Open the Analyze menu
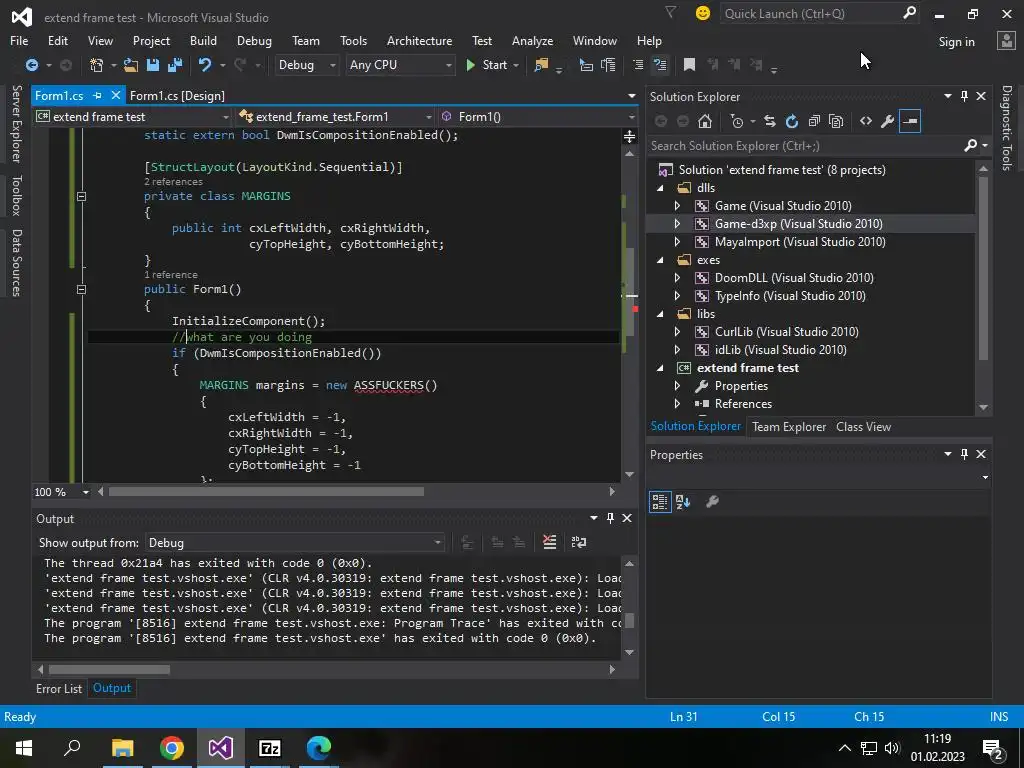Viewport: 1024px width, 768px height. pyautogui.click(x=532, y=40)
